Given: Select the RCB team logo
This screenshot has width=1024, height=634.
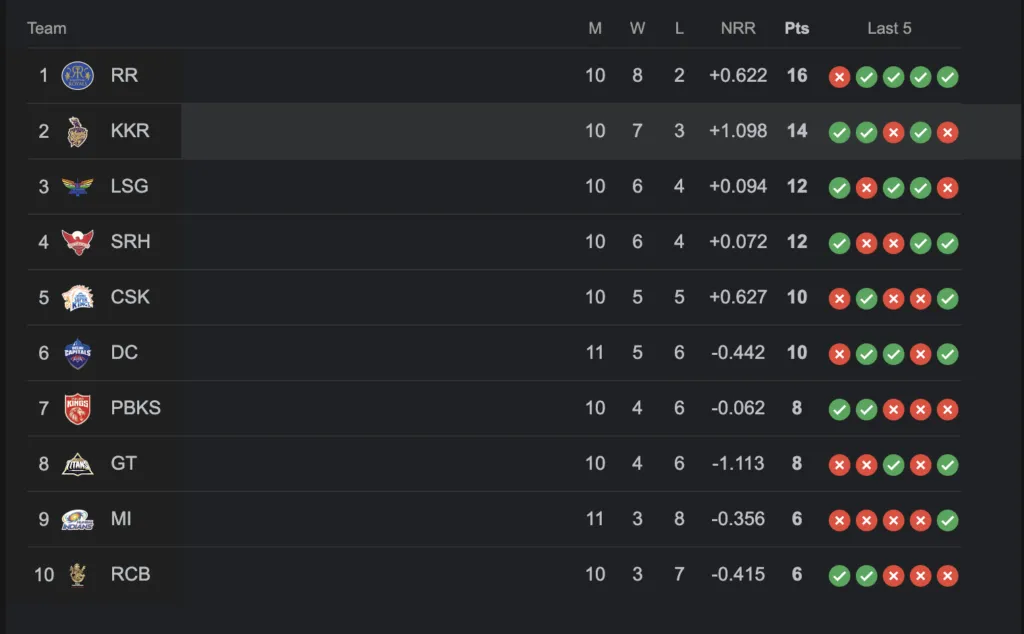Looking at the screenshot, I should [x=77, y=575].
